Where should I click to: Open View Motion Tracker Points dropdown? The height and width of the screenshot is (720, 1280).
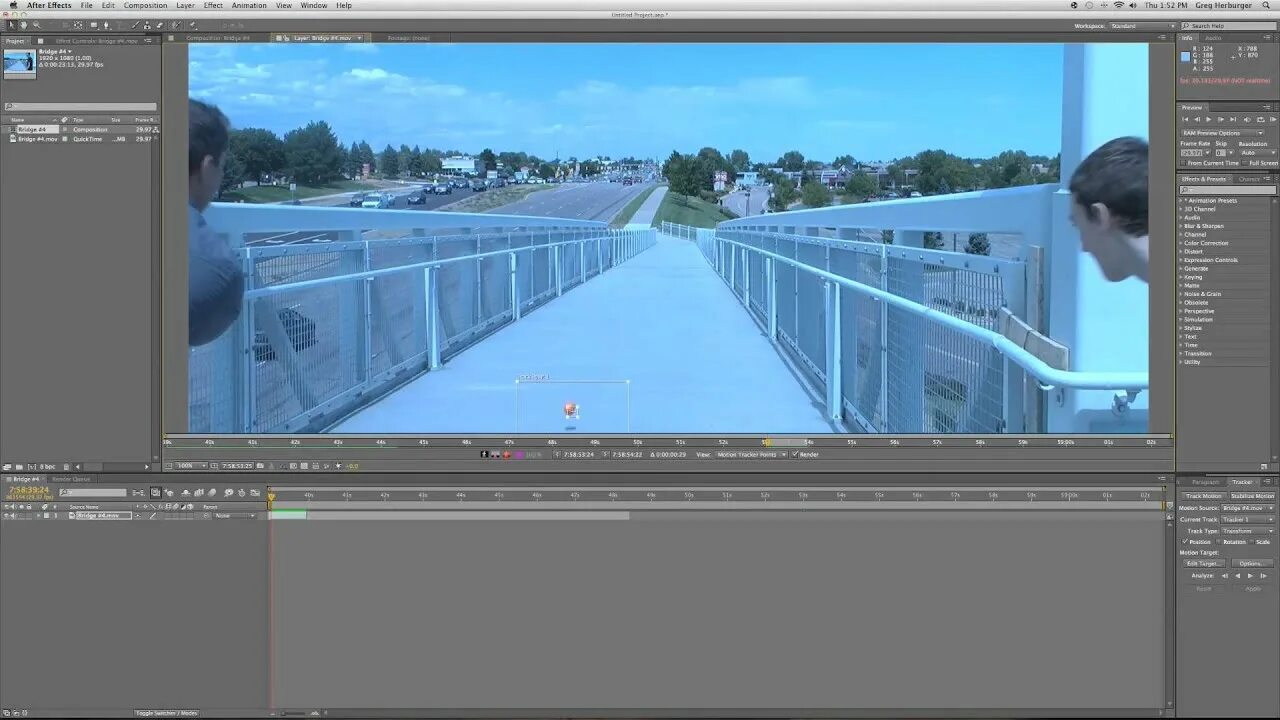tap(751, 455)
